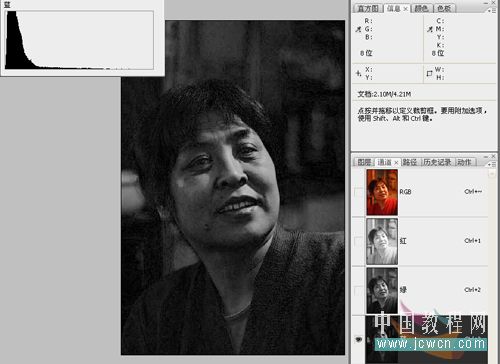Minimize the Info panel group
Viewport: 500px width, 364px height.
point(486,3)
